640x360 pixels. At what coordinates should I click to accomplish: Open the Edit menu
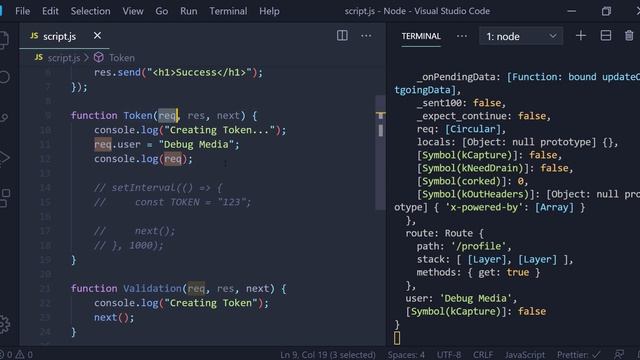tap(50, 11)
